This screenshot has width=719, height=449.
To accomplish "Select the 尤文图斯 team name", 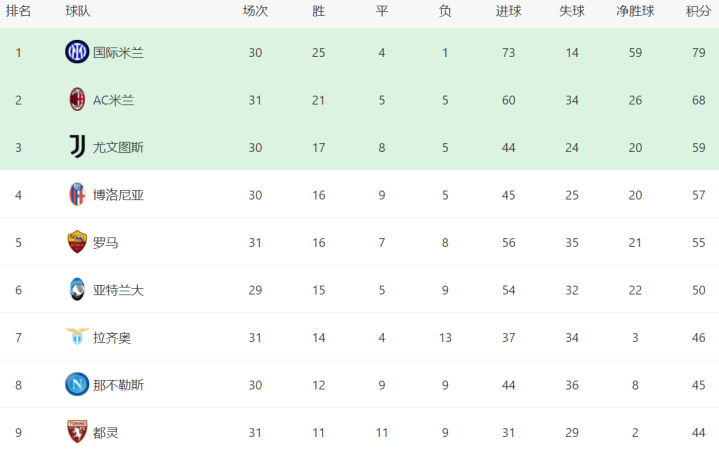I will (118, 147).
